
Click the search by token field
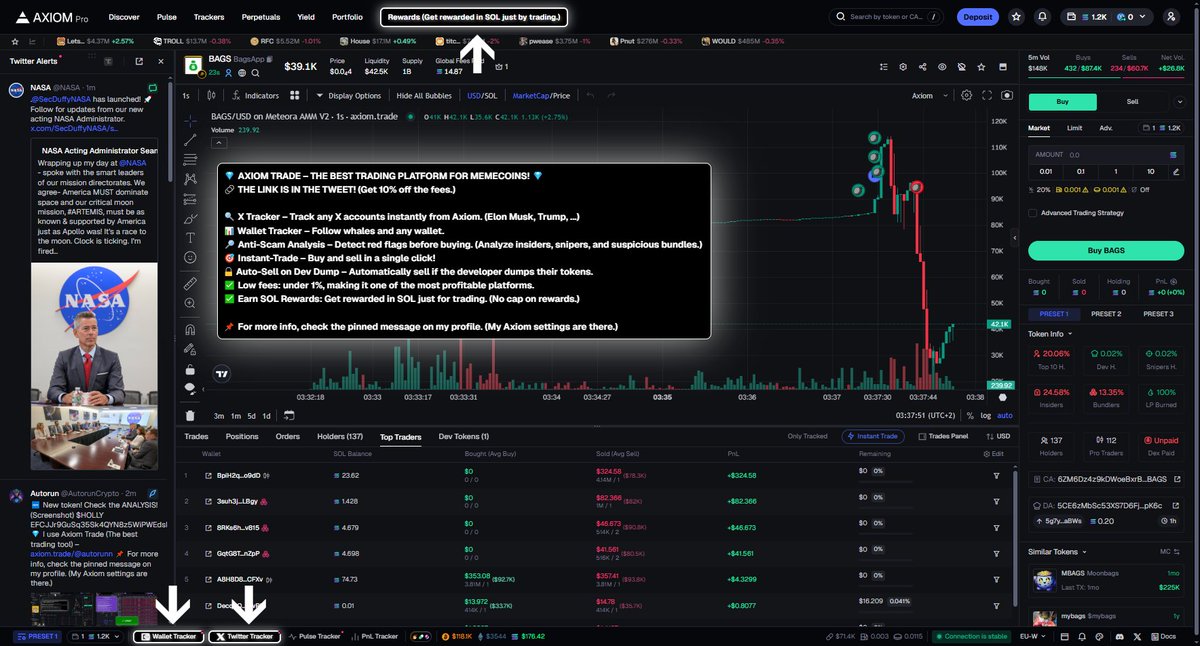coord(887,17)
